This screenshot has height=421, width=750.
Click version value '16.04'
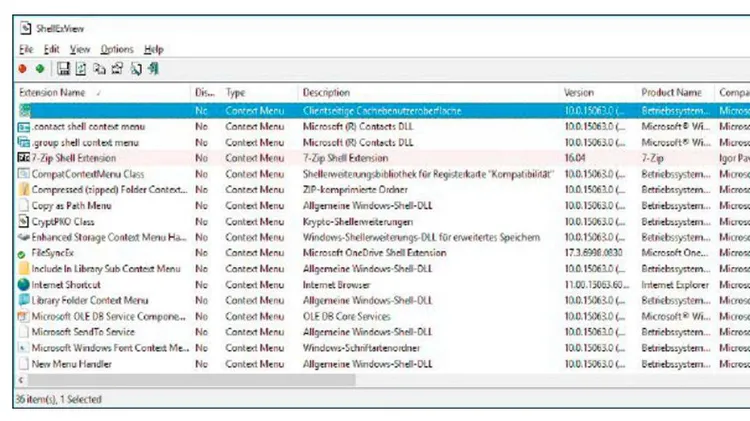point(575,158)
